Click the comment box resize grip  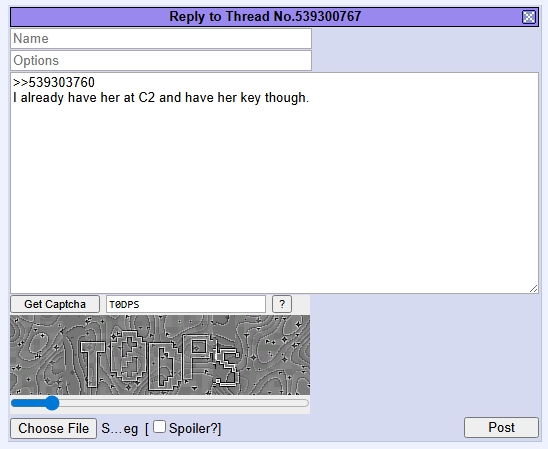tap(533, 289)
